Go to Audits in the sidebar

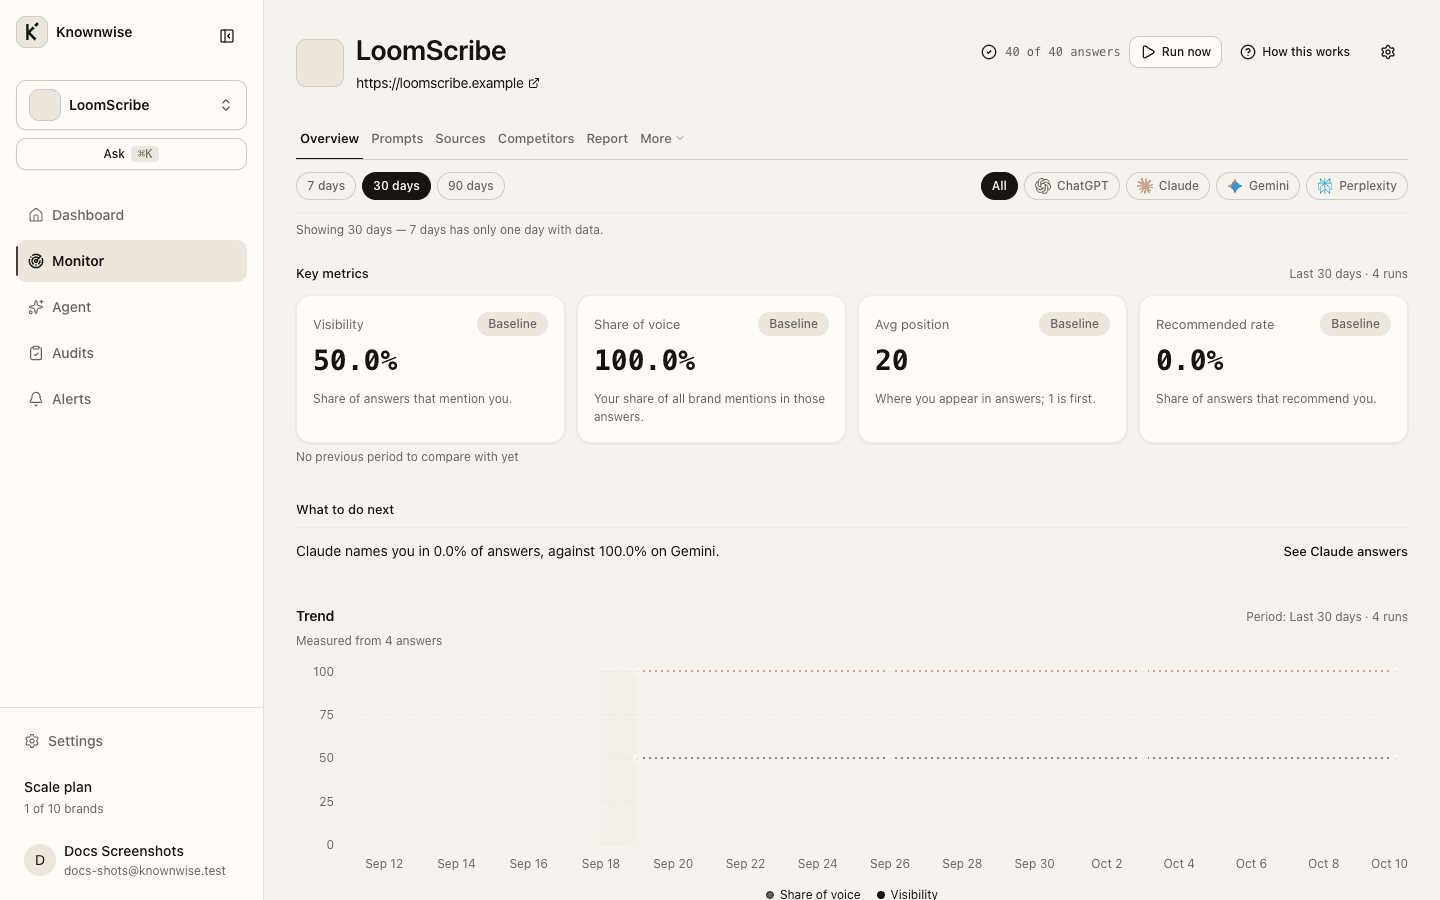point(131,353)
